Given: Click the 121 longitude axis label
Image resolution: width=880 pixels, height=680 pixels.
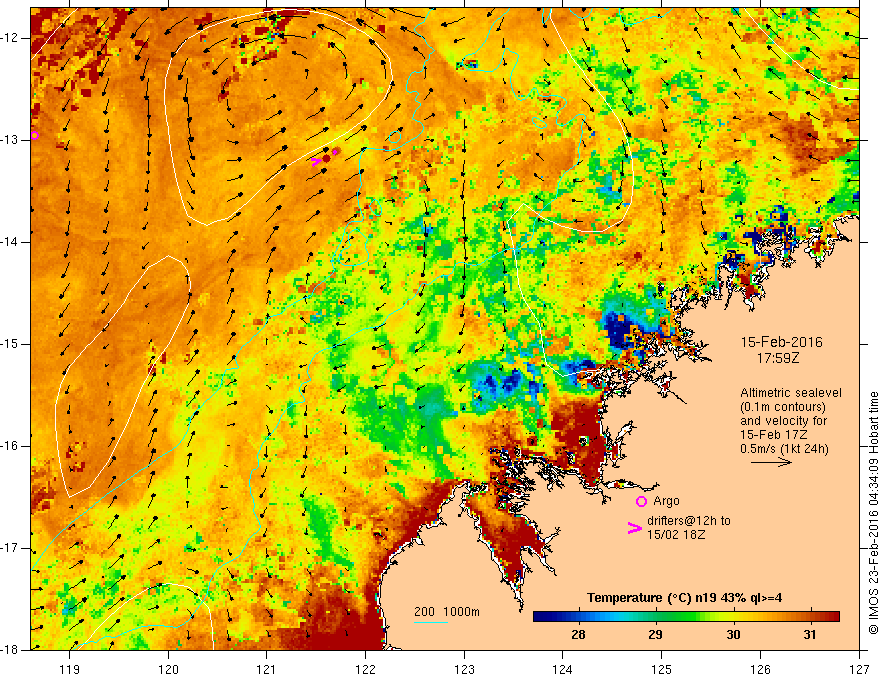Looking at the screenshot, I should tap(267, 669).
